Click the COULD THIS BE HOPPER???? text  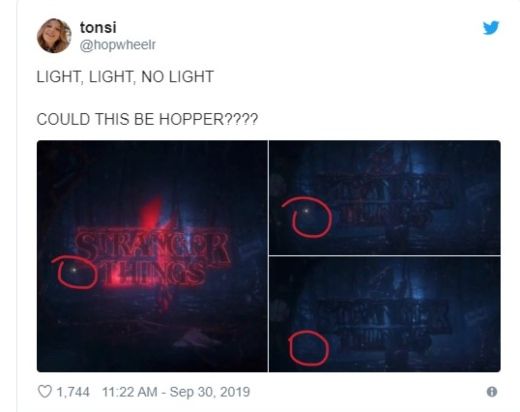pos(147,119)
